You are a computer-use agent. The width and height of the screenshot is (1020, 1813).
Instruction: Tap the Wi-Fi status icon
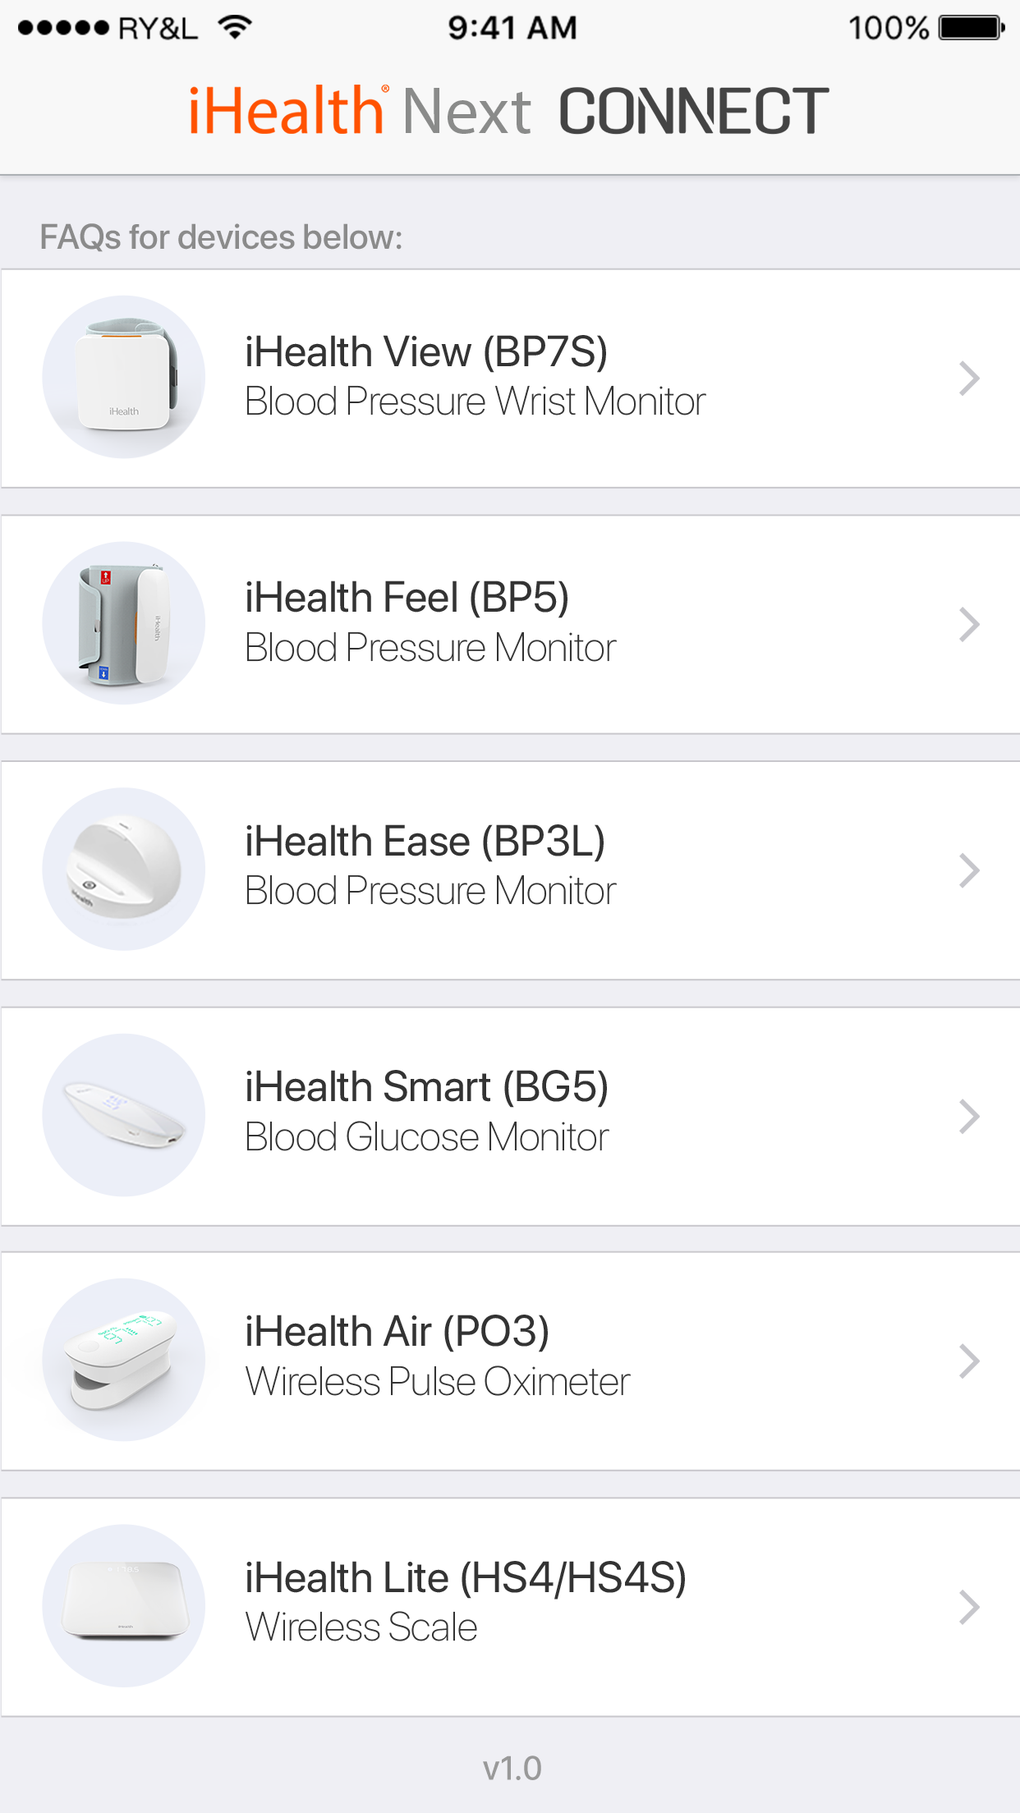click(x=234, y=27)
